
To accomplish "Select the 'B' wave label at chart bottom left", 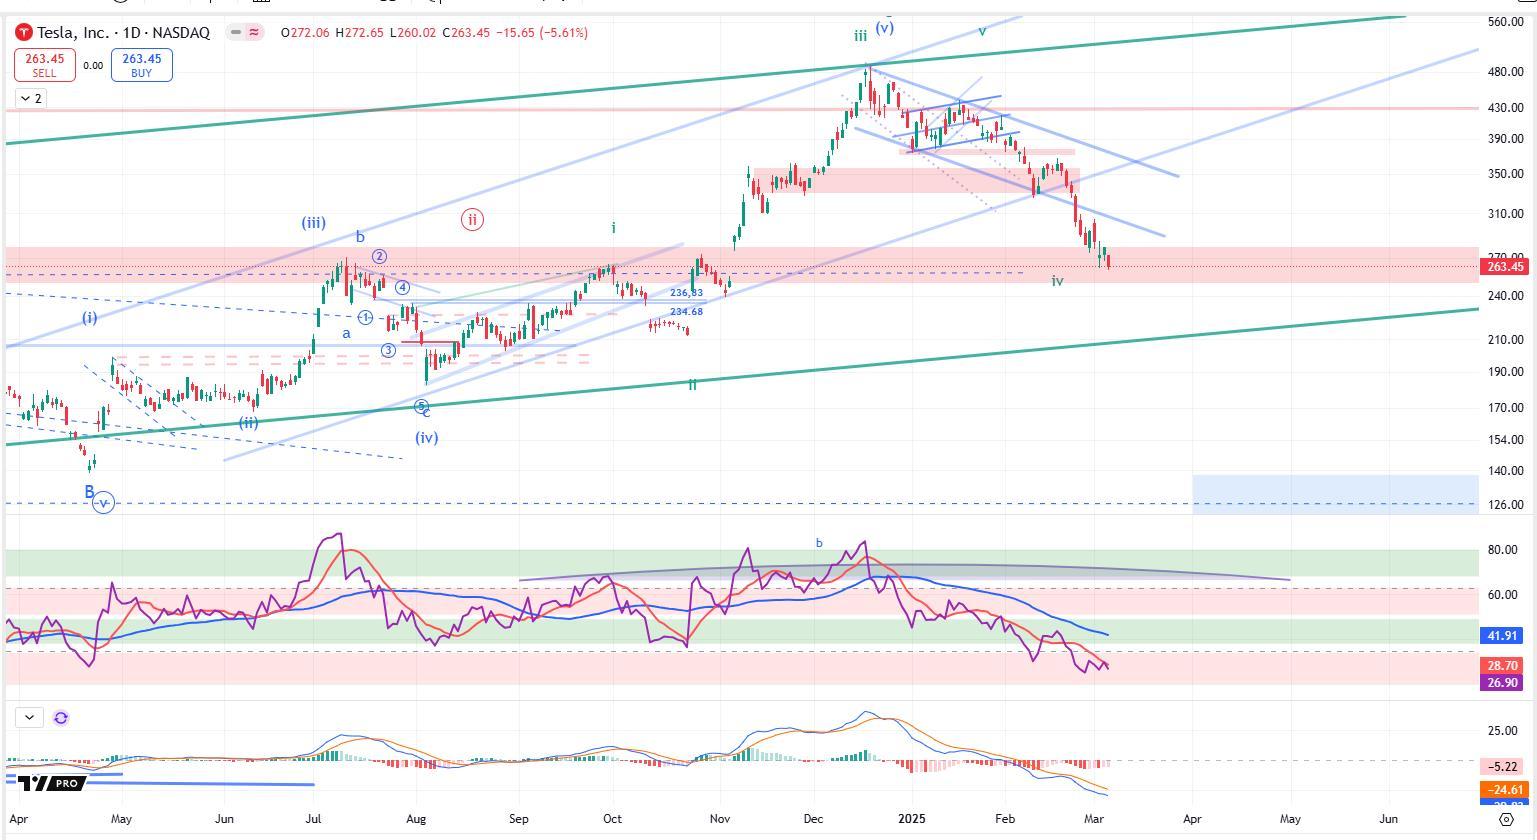I will click(89, 492).
